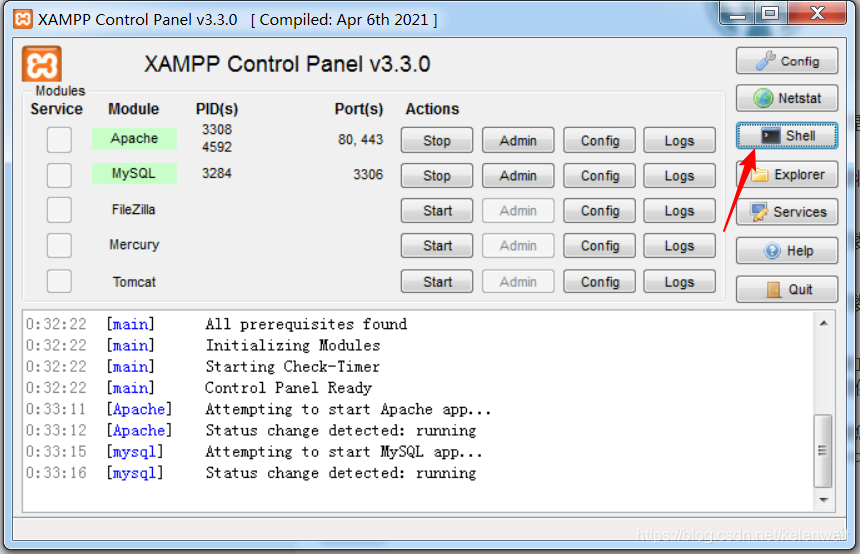Click the XAMPP logo in the panel header
The width and height of the screenshot is (860, 554).
point(42,64)
